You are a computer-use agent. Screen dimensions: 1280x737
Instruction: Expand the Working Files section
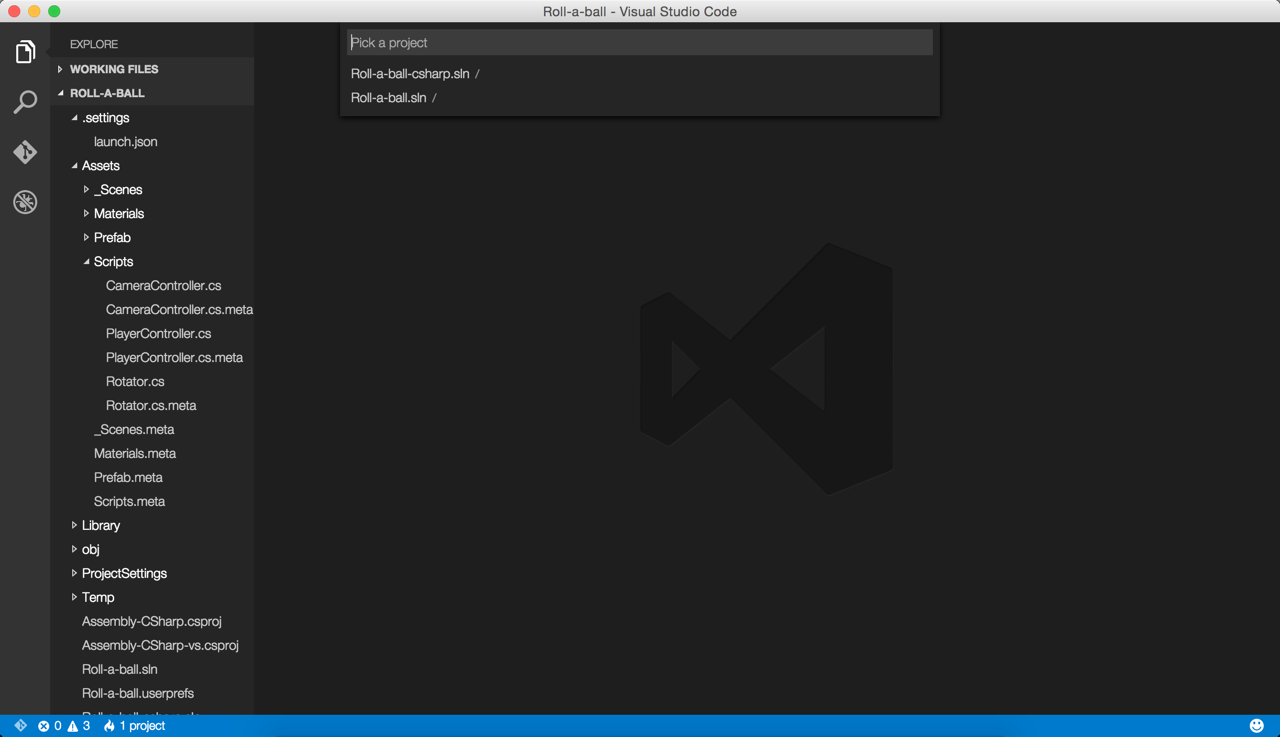[x=152, y=69]
